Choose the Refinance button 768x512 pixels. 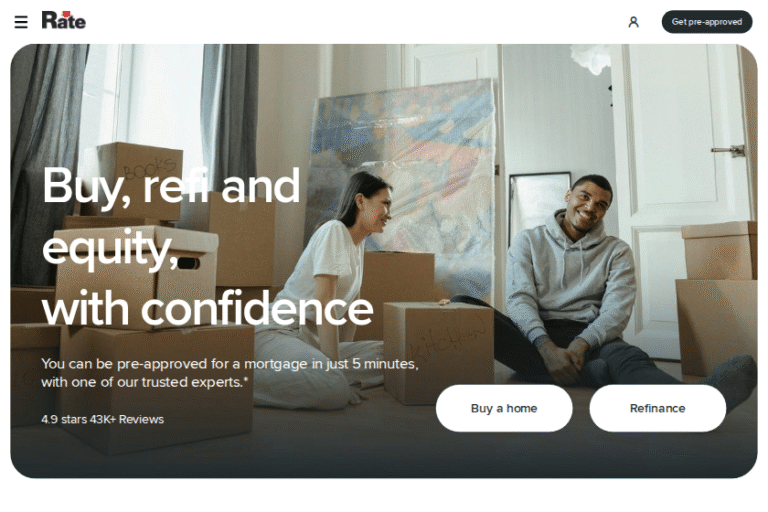pyautogui.click(x=657, y=408)
